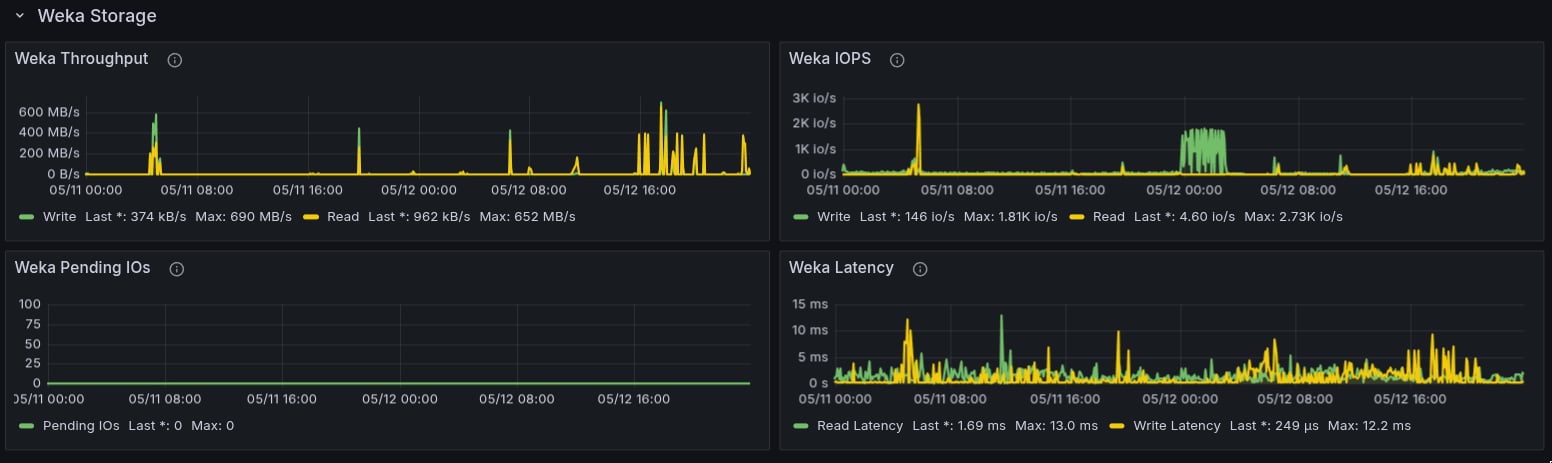Click Max: 13.0 ms in Latency legend
This screenshot has height=463, width=1552.
pos(1059,426)
